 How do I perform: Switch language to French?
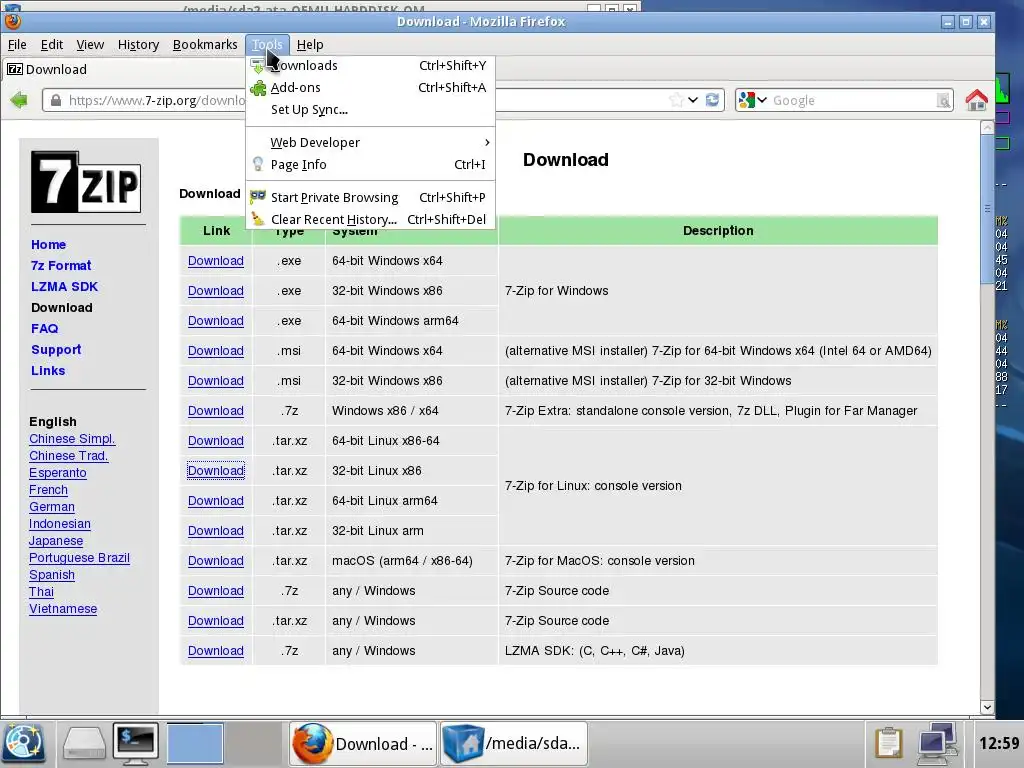(48, 490)
